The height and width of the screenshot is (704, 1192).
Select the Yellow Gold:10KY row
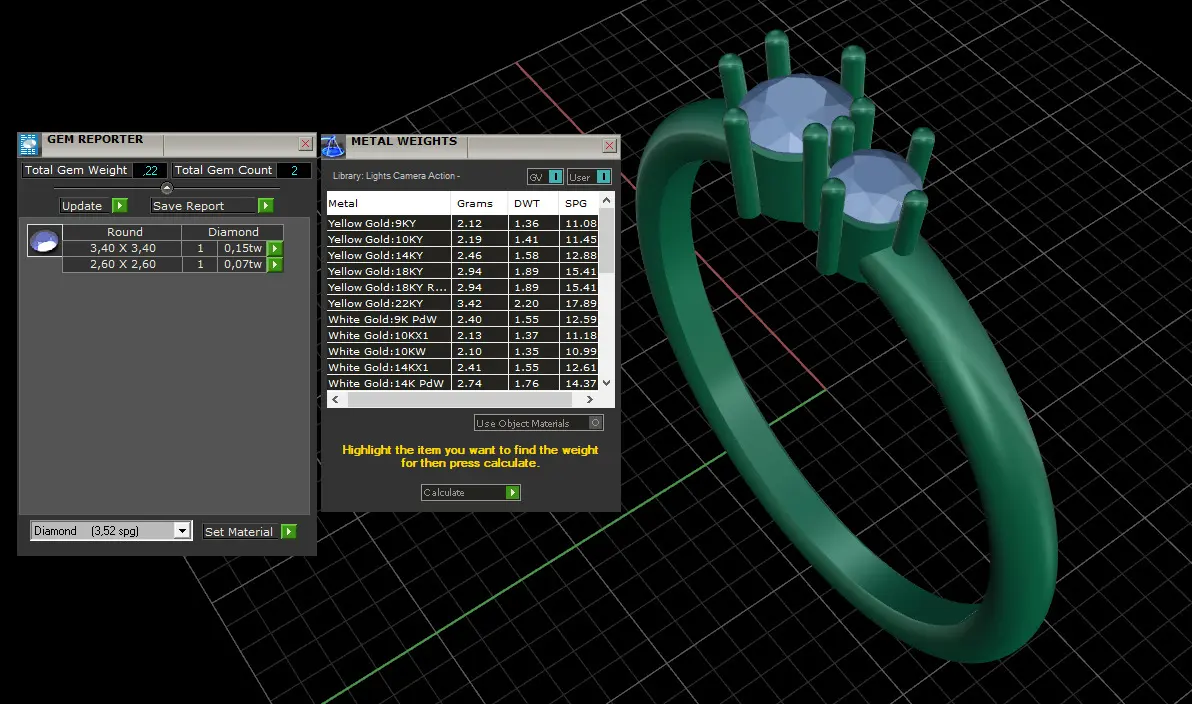tap(462, 239)
